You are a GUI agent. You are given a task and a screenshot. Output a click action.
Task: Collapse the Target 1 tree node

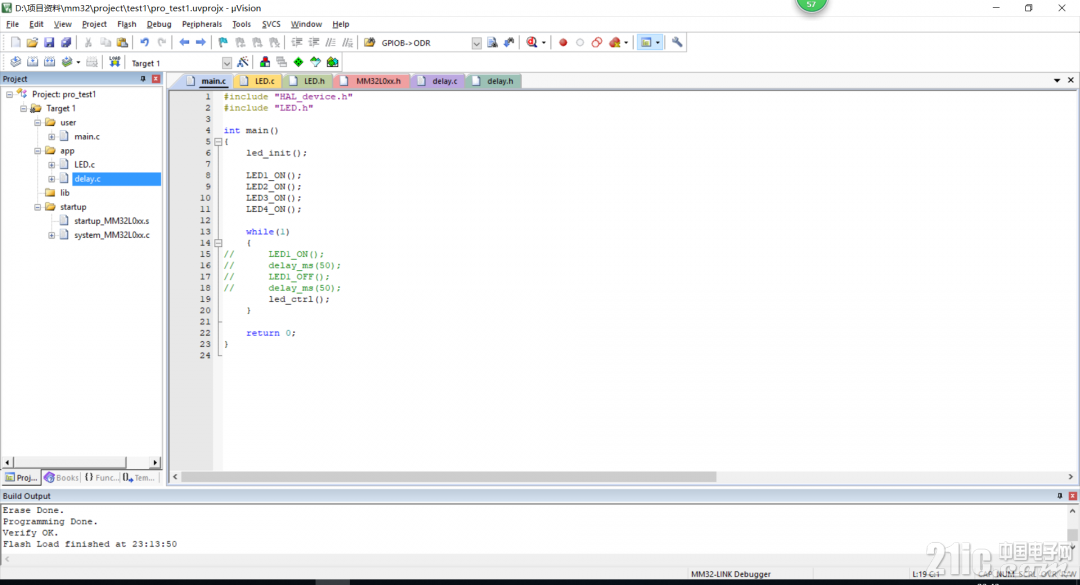point(23,109)
